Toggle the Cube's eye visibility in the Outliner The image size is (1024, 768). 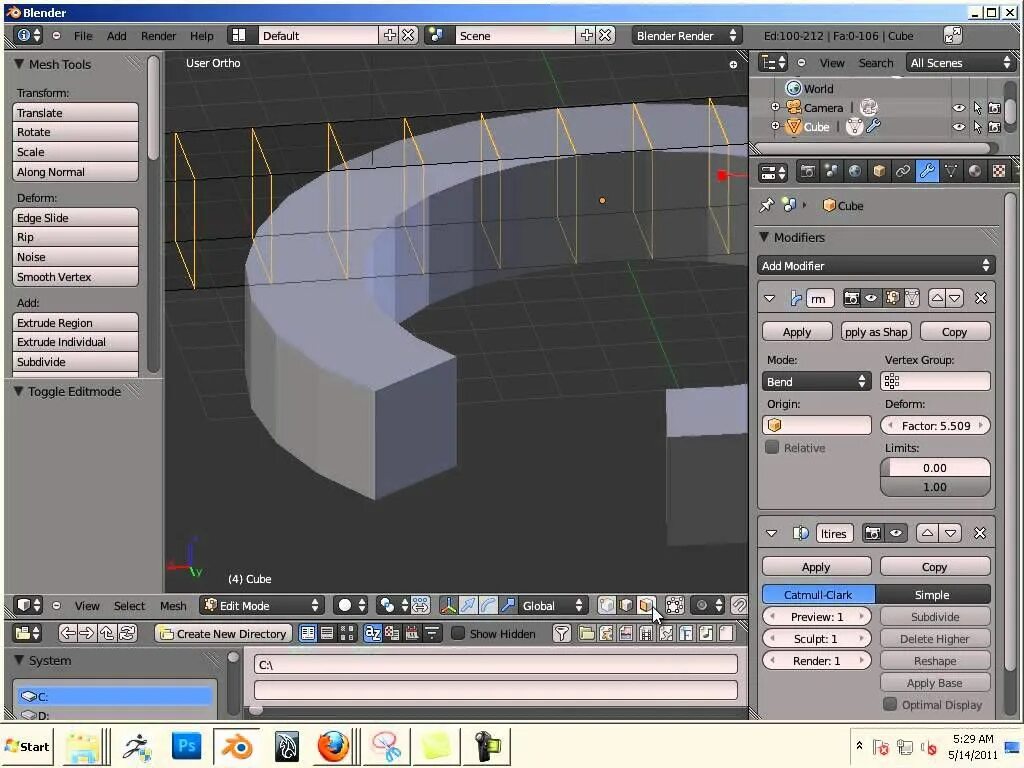tap(957, 127)
